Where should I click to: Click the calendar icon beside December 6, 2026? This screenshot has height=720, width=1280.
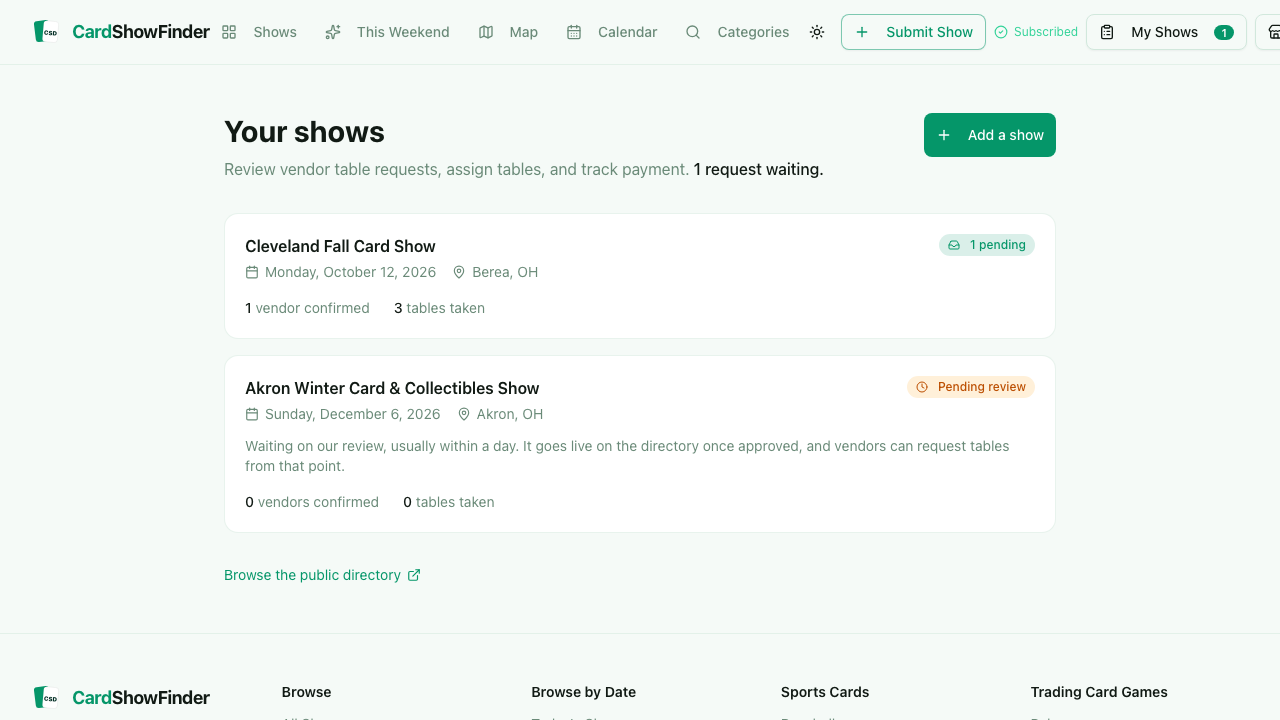coord(252,414)
